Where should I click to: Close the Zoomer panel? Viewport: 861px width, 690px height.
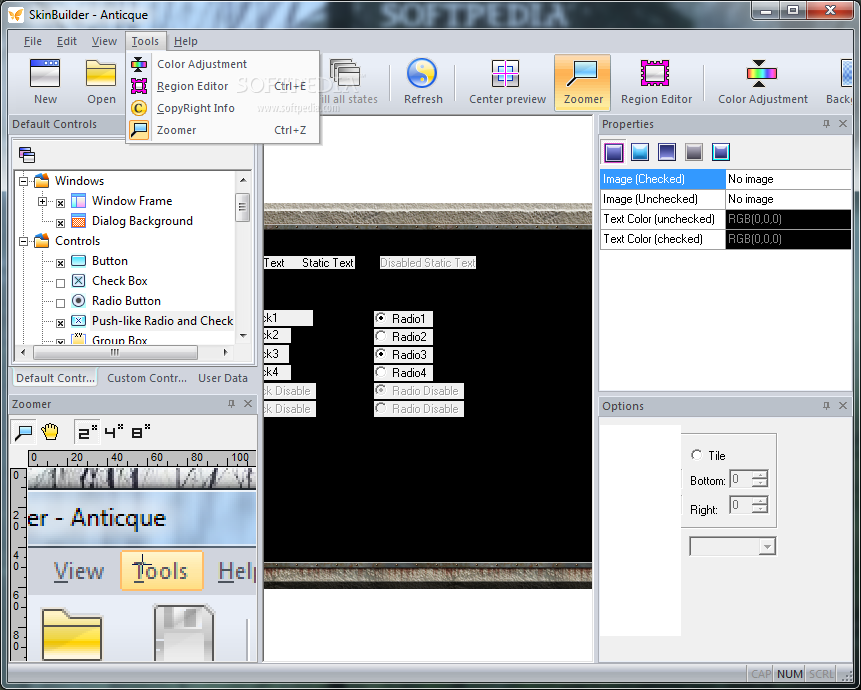[248, 404]
